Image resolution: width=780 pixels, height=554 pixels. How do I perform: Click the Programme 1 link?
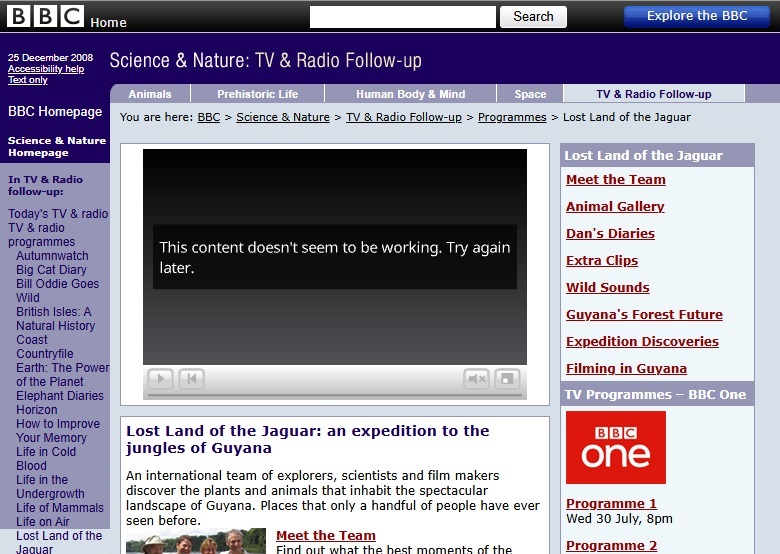(611, 503)
